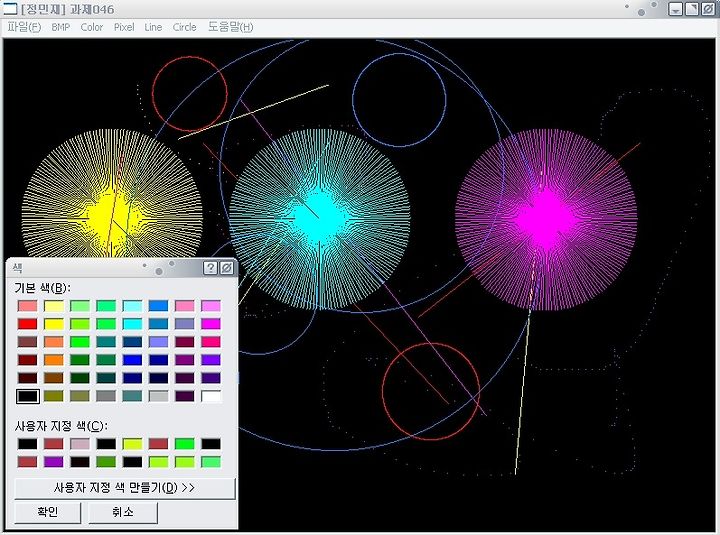The height and width of the screenshot is (535, 720).
Task: Open the Color menu
Action: click(x=92, y=27)
